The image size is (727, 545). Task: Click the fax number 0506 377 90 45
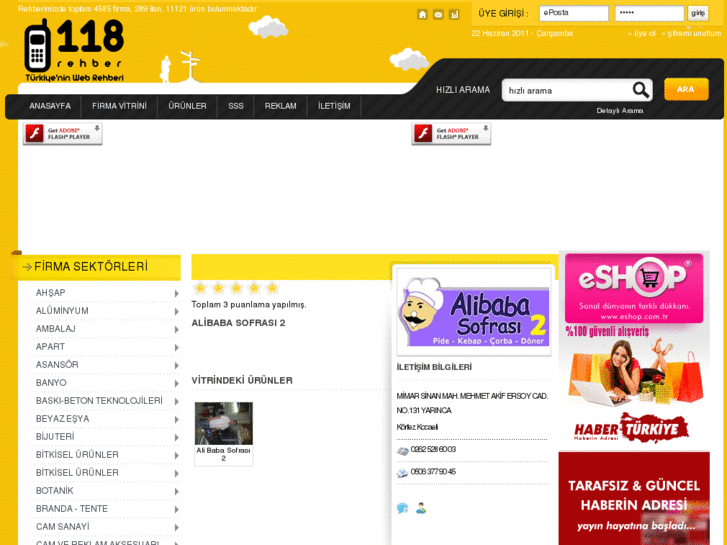coord(433,471)
